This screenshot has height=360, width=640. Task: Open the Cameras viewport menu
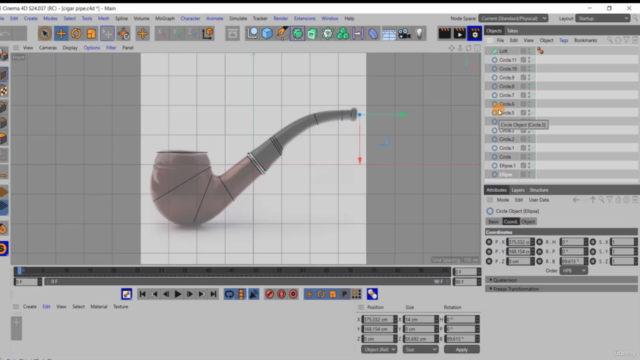48,48
